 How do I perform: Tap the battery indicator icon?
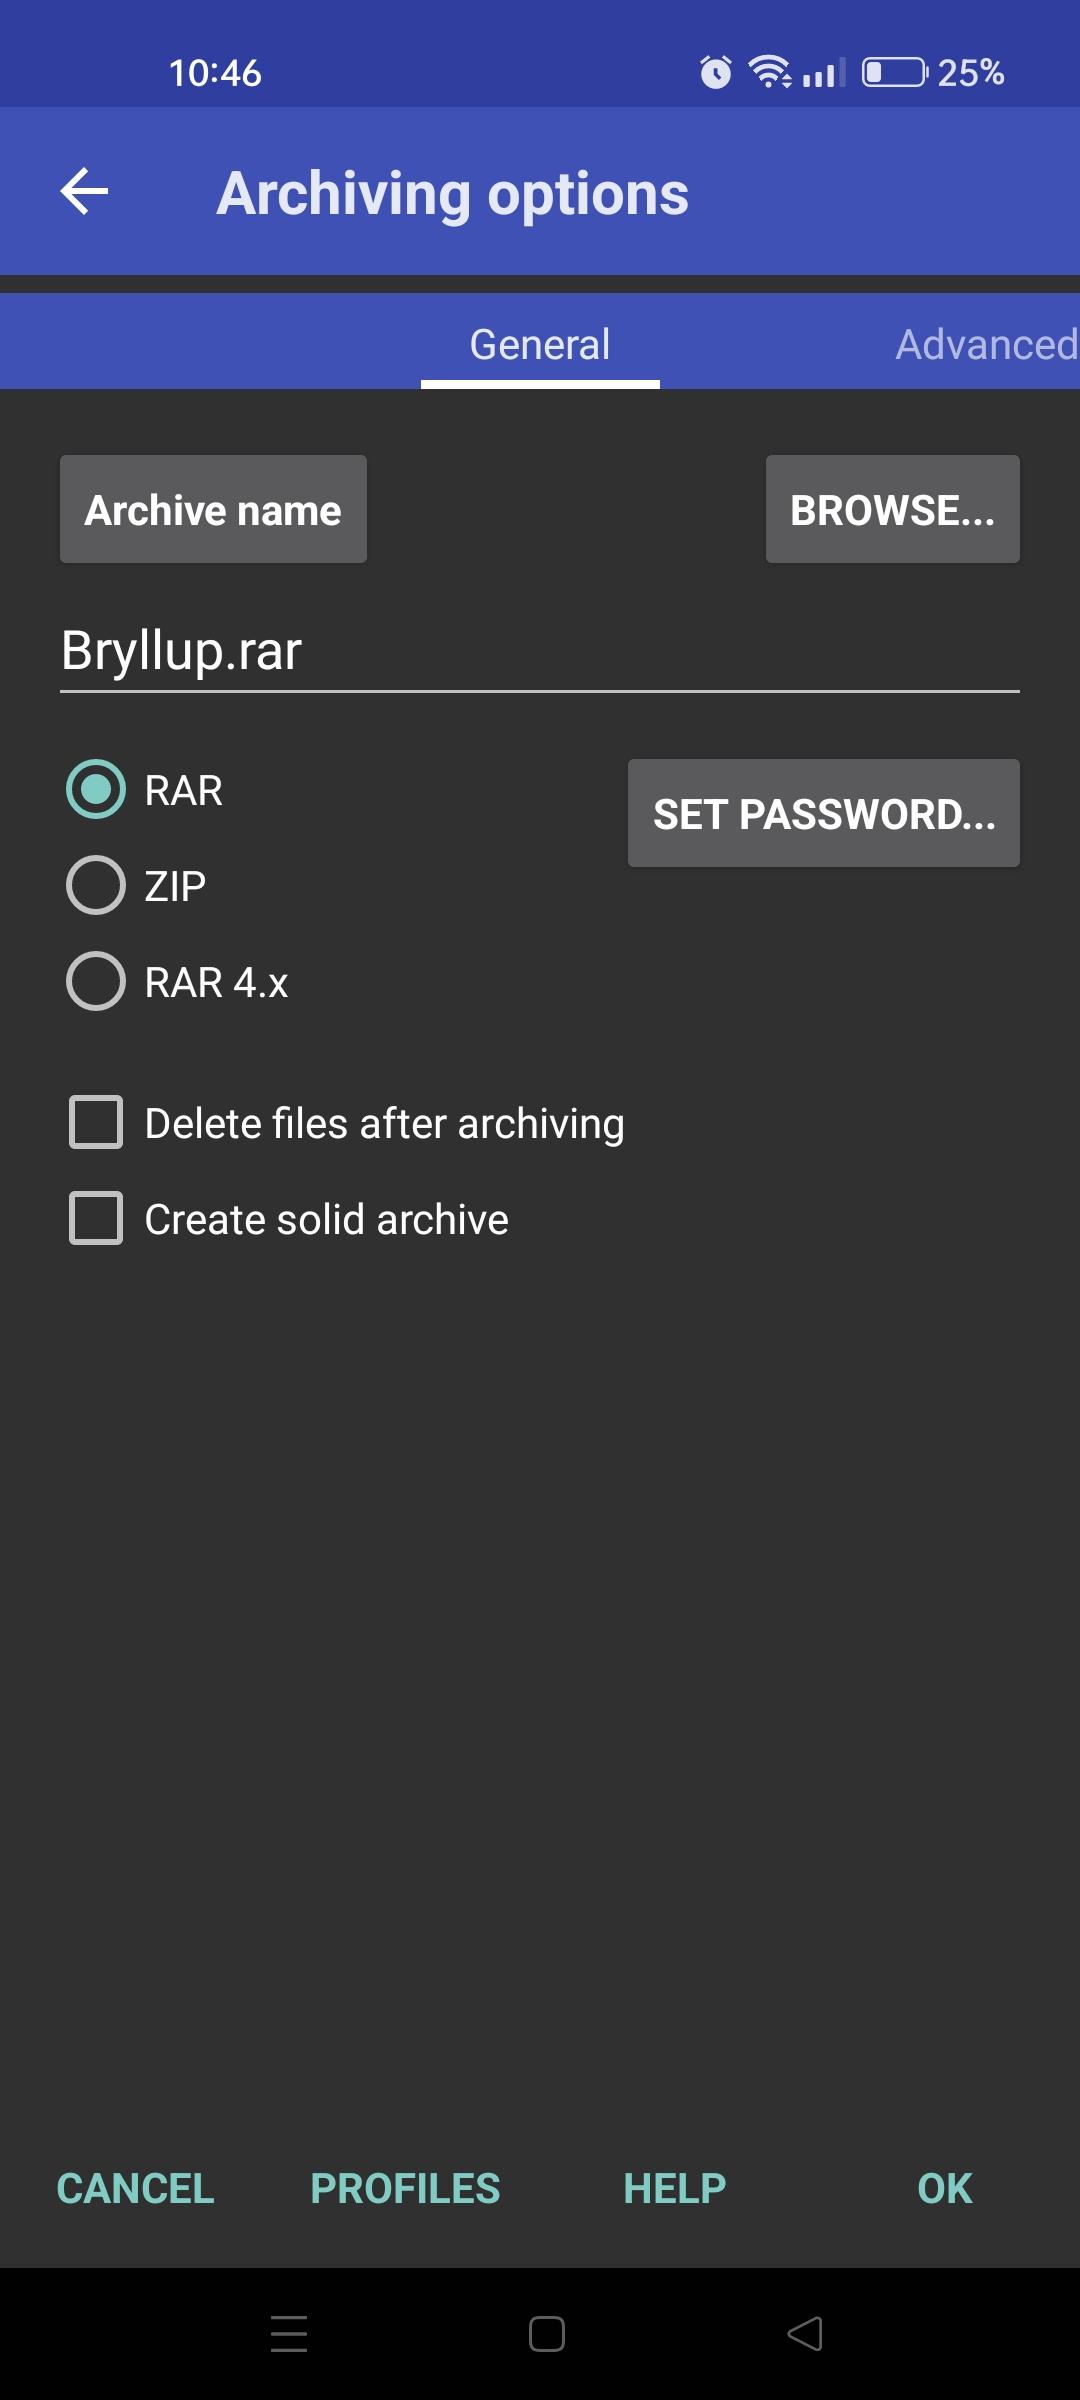(895, 72)
